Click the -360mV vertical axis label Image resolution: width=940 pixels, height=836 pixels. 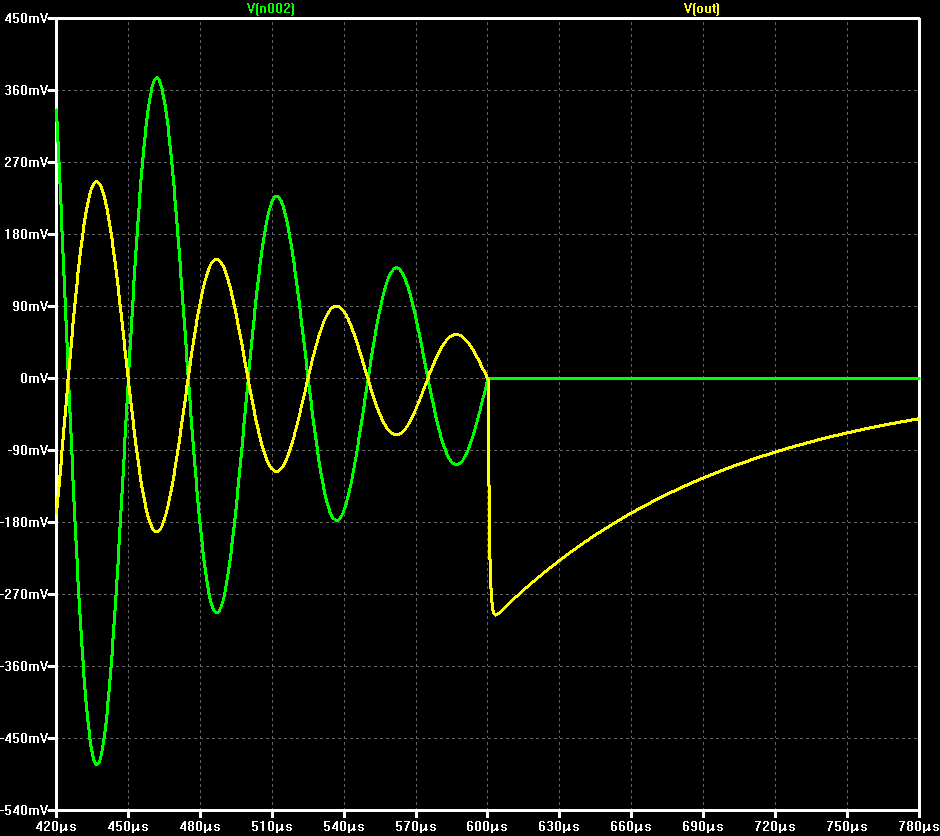tap(24, 666)
